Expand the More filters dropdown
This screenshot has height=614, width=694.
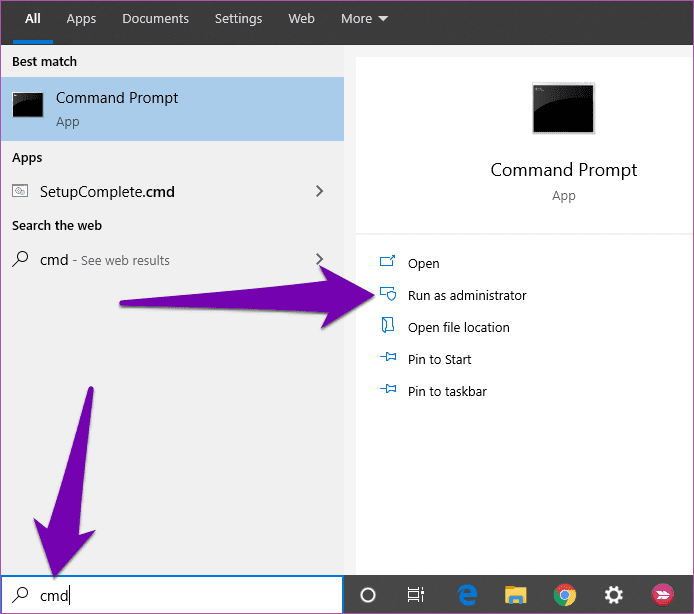coord(364,19)
